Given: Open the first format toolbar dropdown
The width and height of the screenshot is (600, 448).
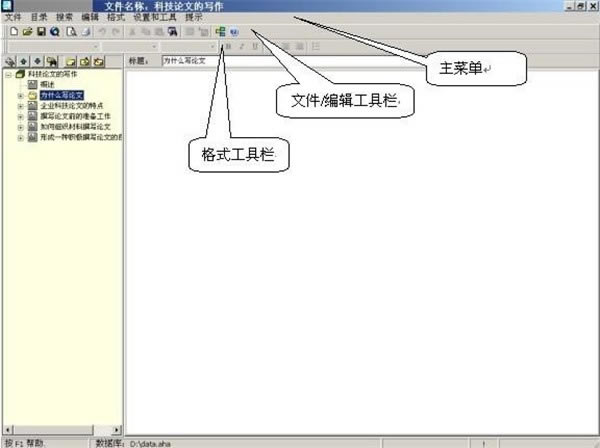Looking at the screenshot, I should coord(96,47).
